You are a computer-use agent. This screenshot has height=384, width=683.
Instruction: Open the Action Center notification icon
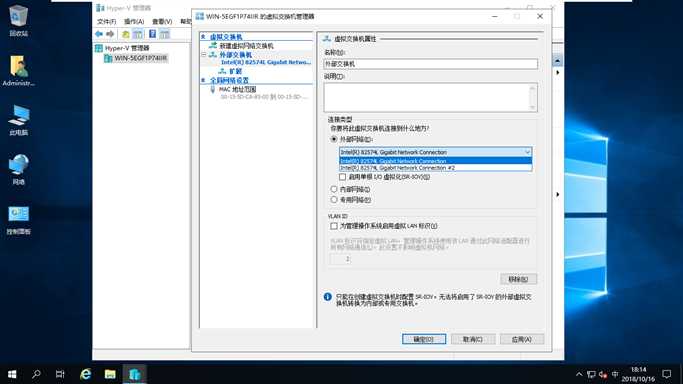(x=666, y=374)
